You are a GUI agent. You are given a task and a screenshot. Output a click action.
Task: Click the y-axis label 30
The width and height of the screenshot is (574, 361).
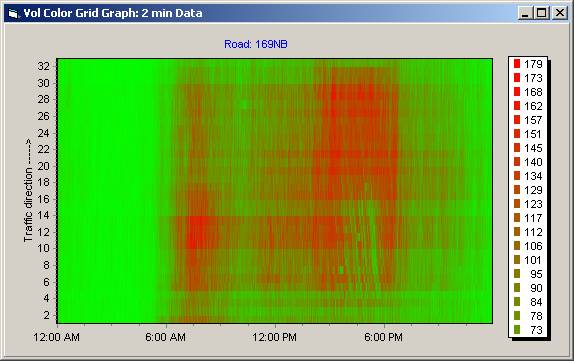click(x=43, y=83)
